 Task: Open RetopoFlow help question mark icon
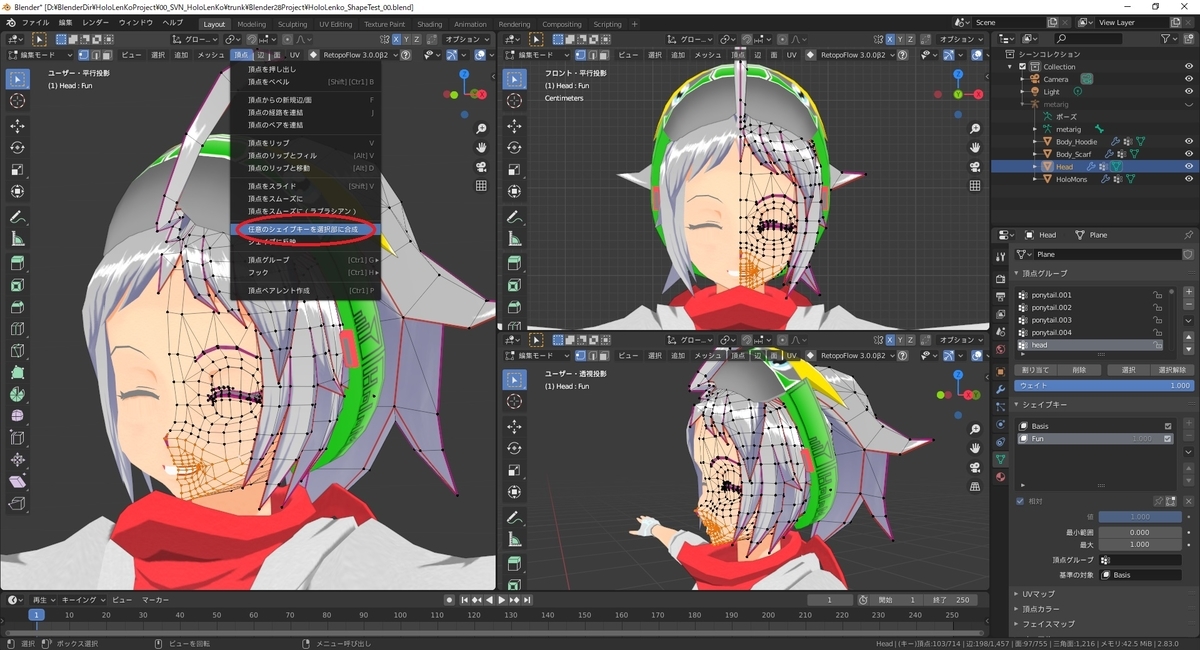(405, 55)
